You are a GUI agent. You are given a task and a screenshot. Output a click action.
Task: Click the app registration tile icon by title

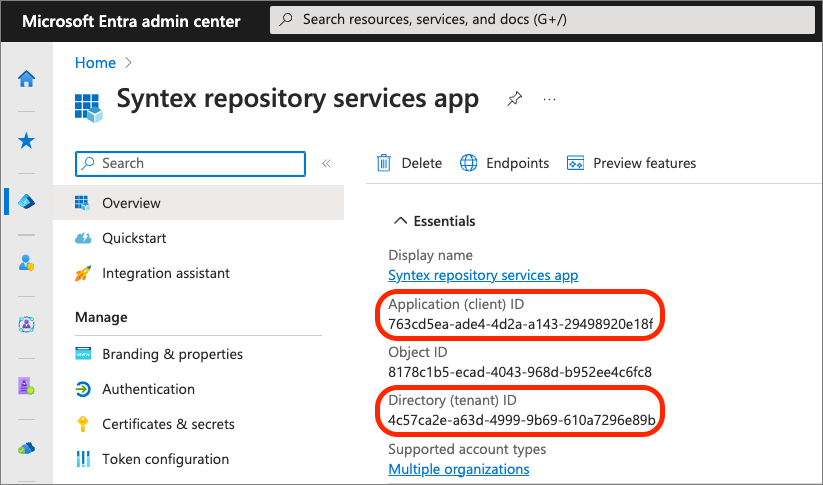[x=88, y=108]
